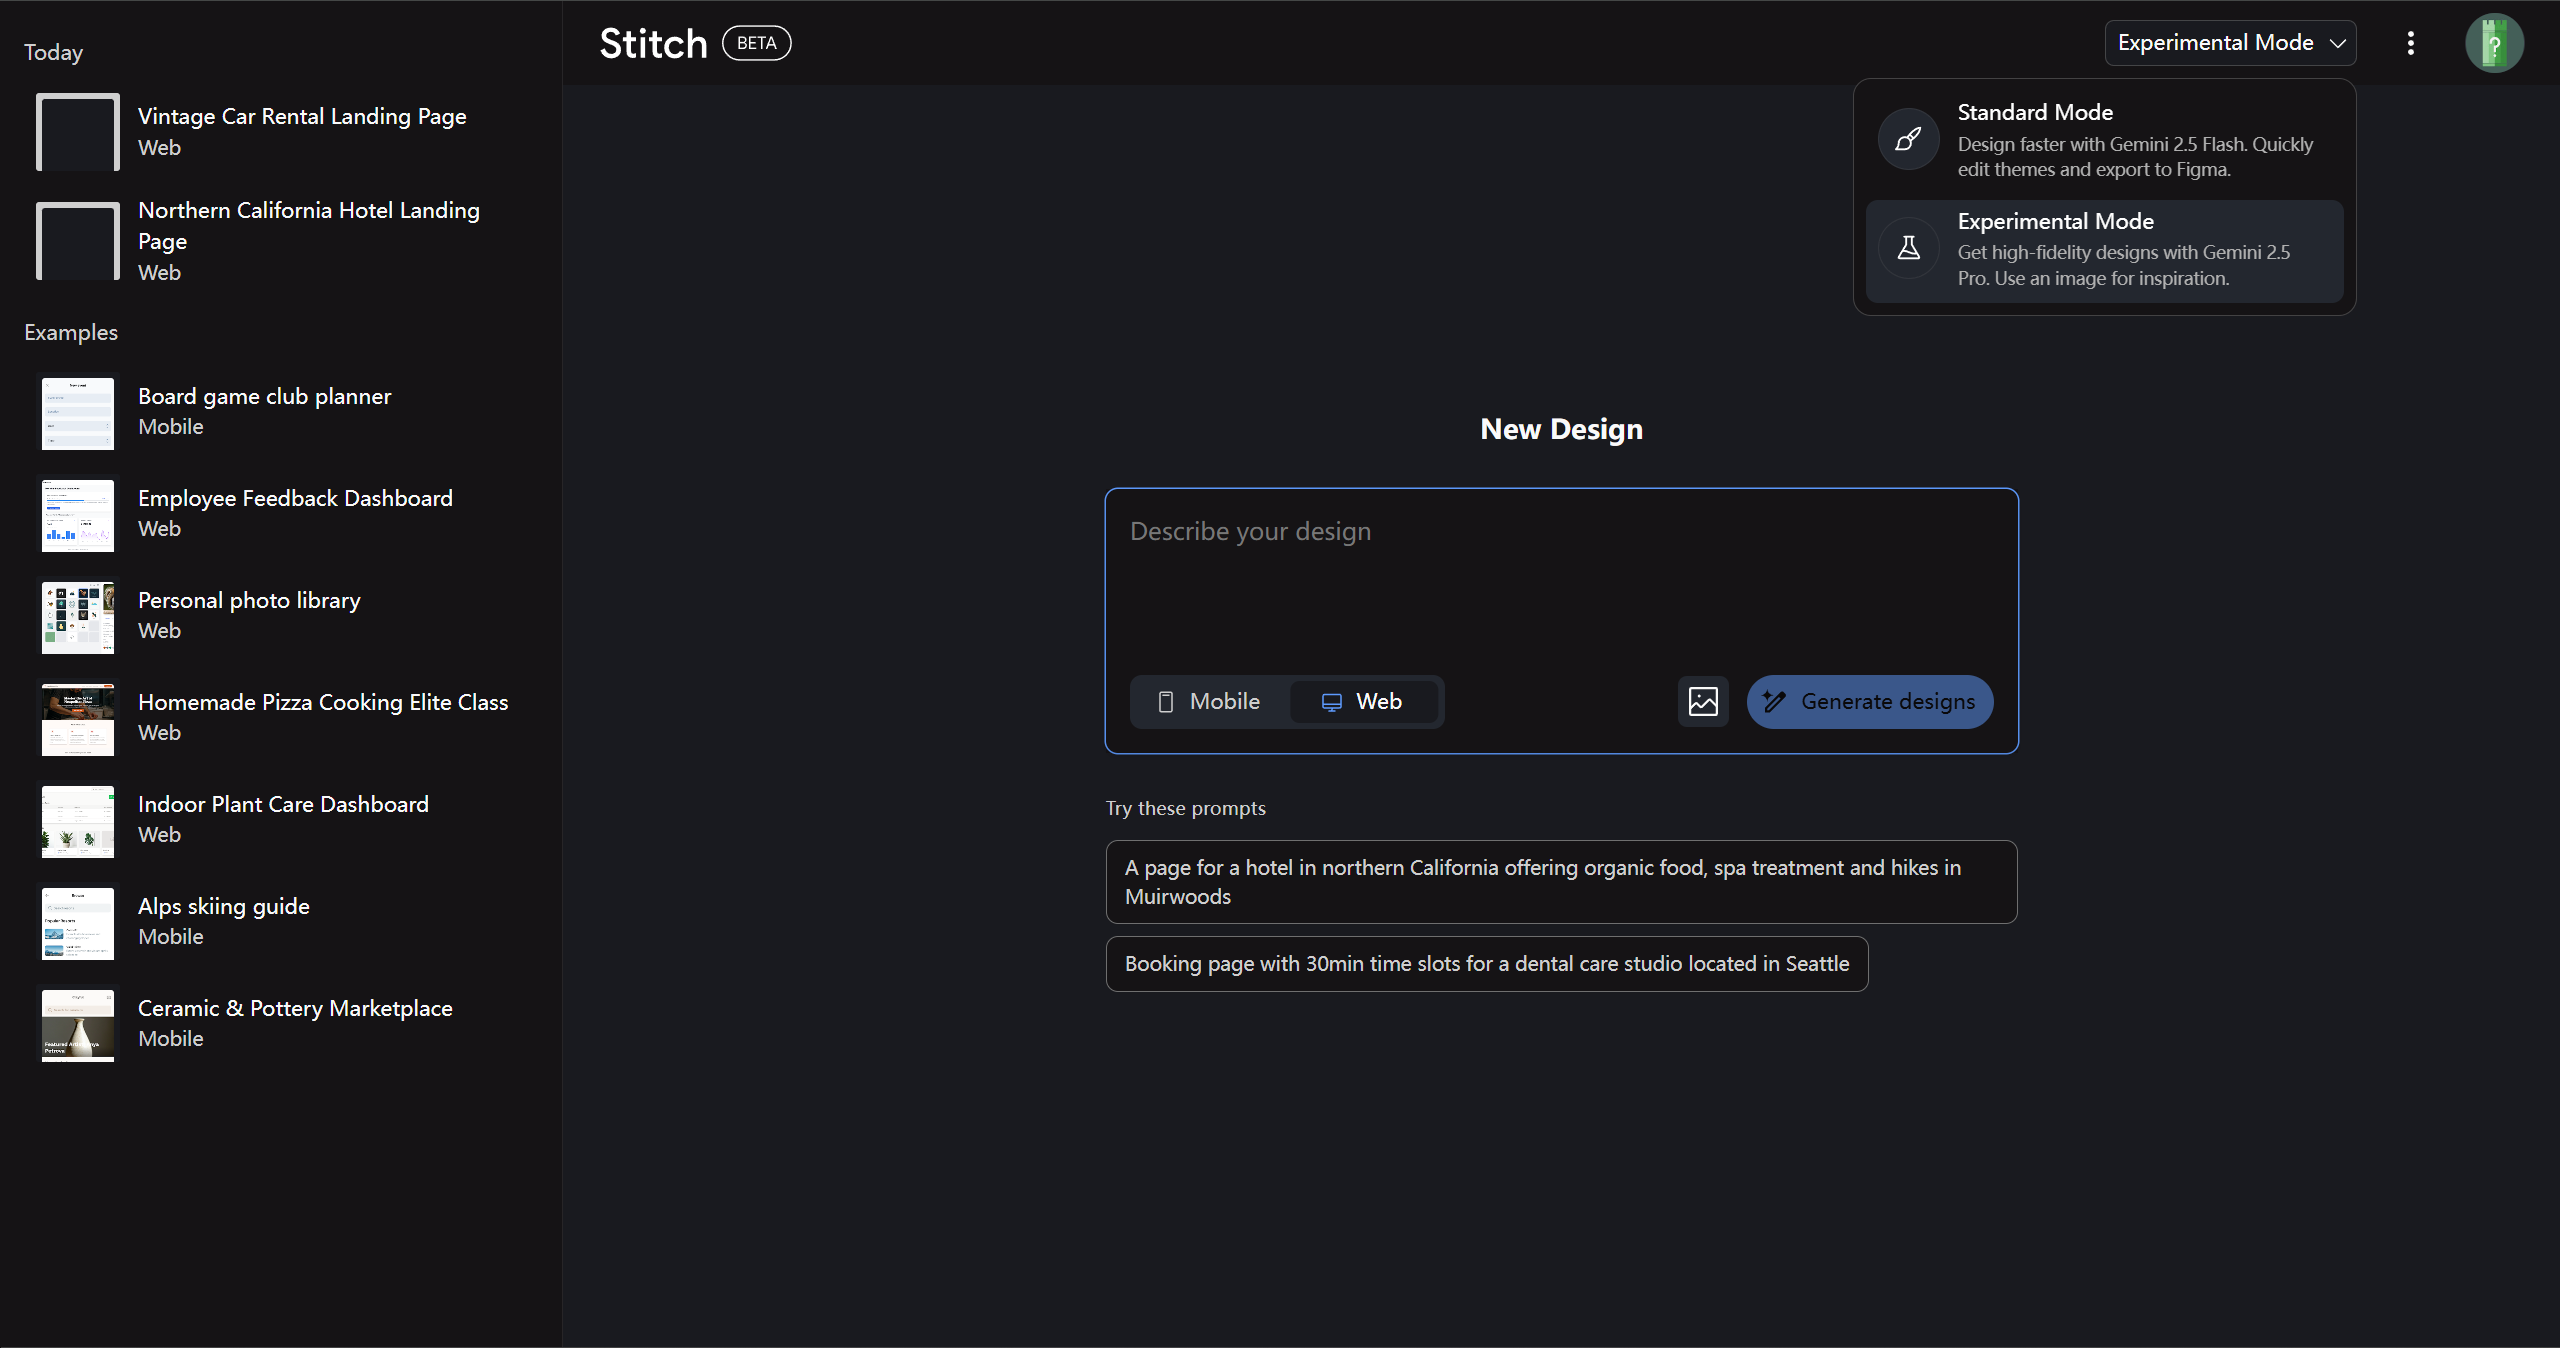
Task: Open the user profile avatar
Action: 2494,43
